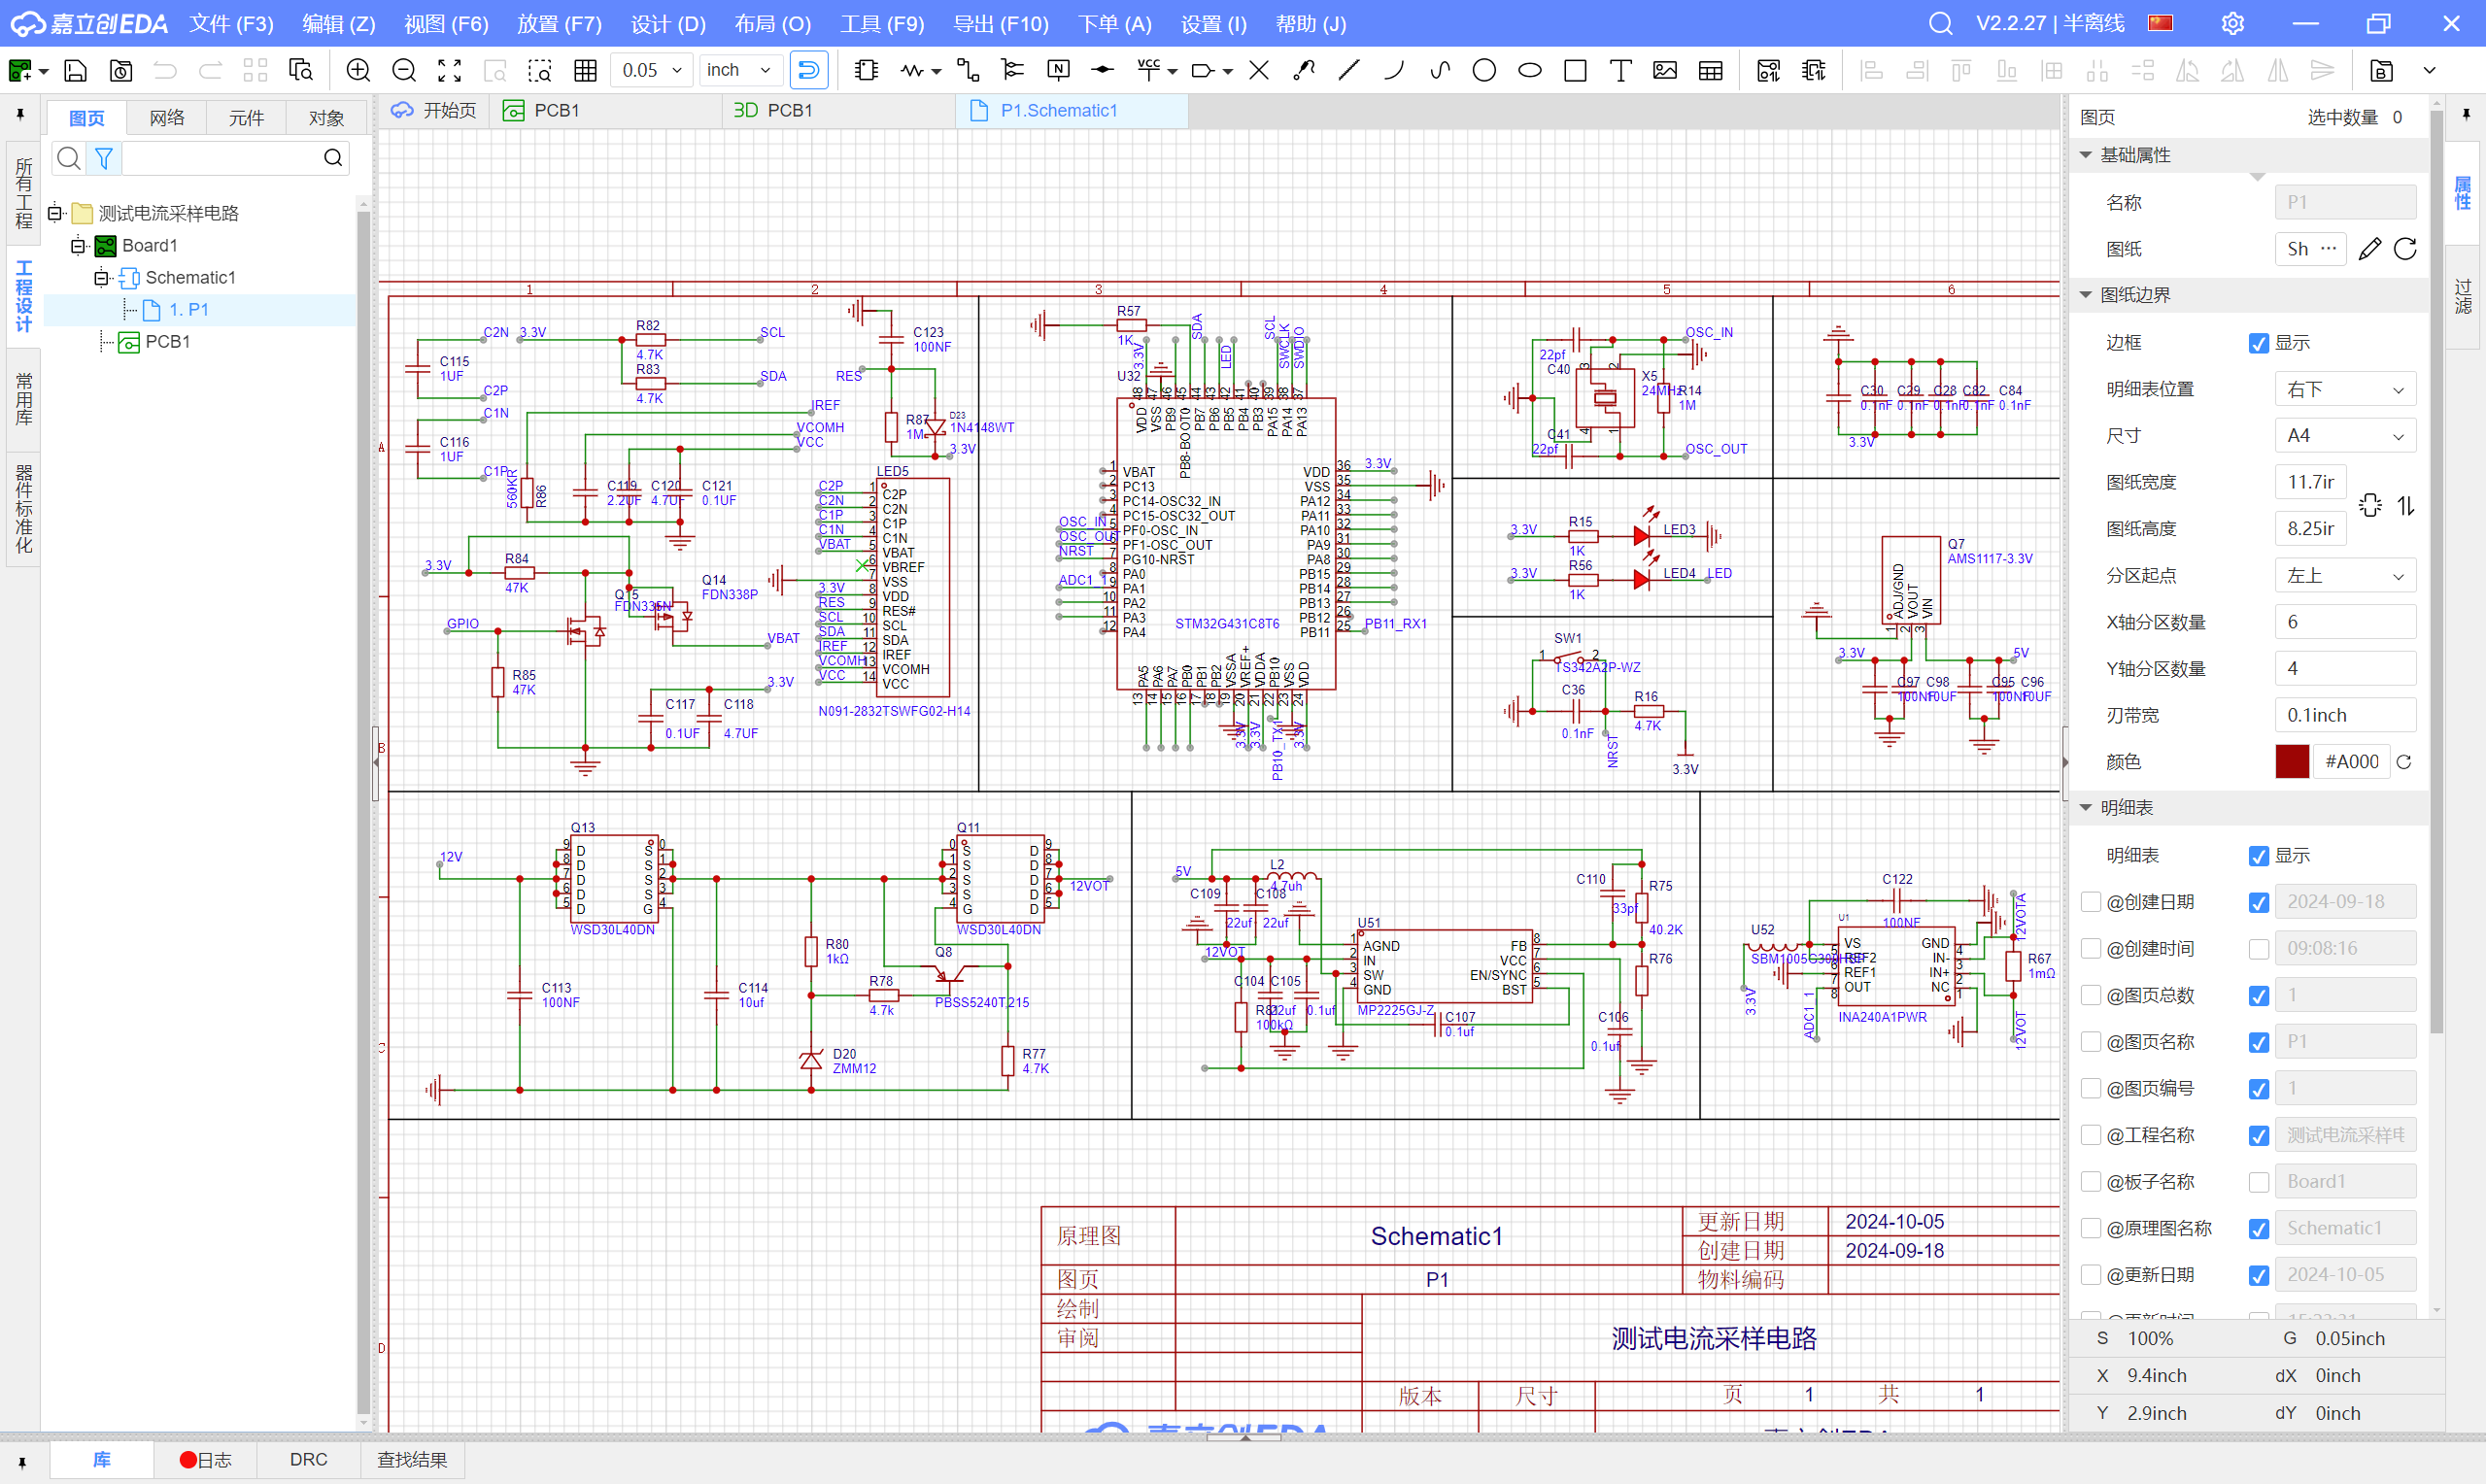Check the @图页名称 left checkbox
This screenshot has width=2486, height=1484.
coord(2091,1042)
